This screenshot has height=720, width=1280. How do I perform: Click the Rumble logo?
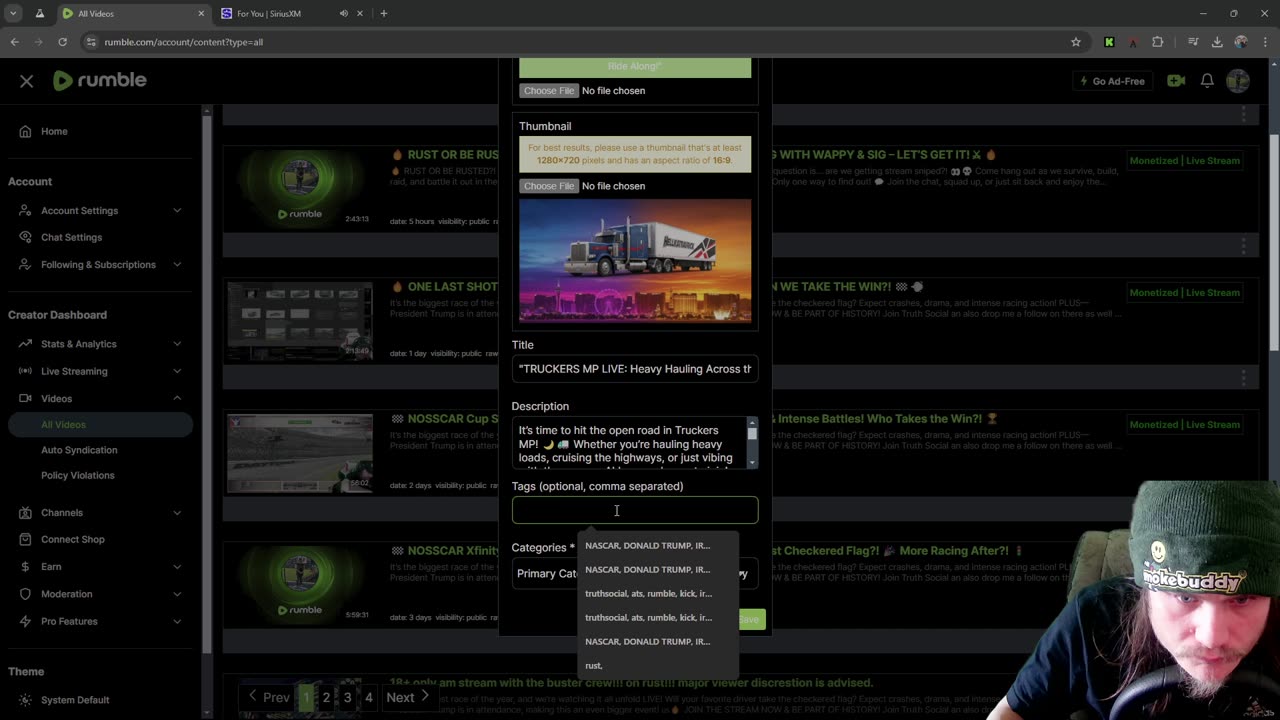pyautogui.click(x=100, y=81)
